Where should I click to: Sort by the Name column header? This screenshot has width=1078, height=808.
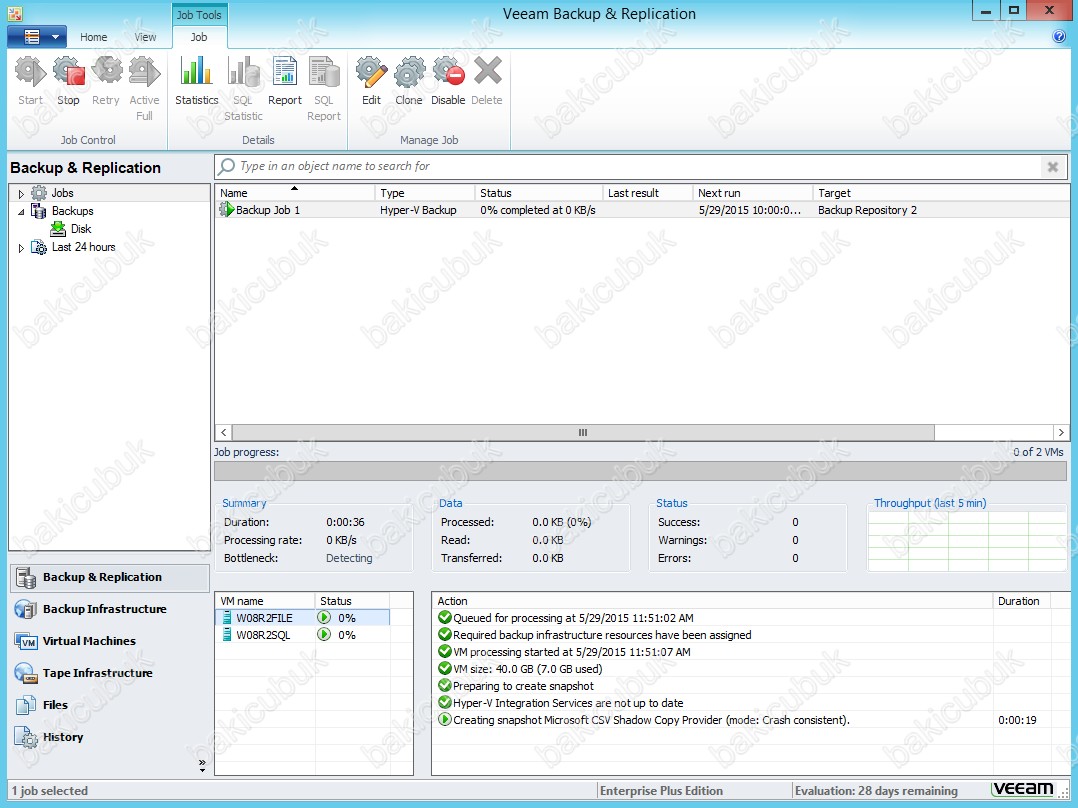(295, 193)
